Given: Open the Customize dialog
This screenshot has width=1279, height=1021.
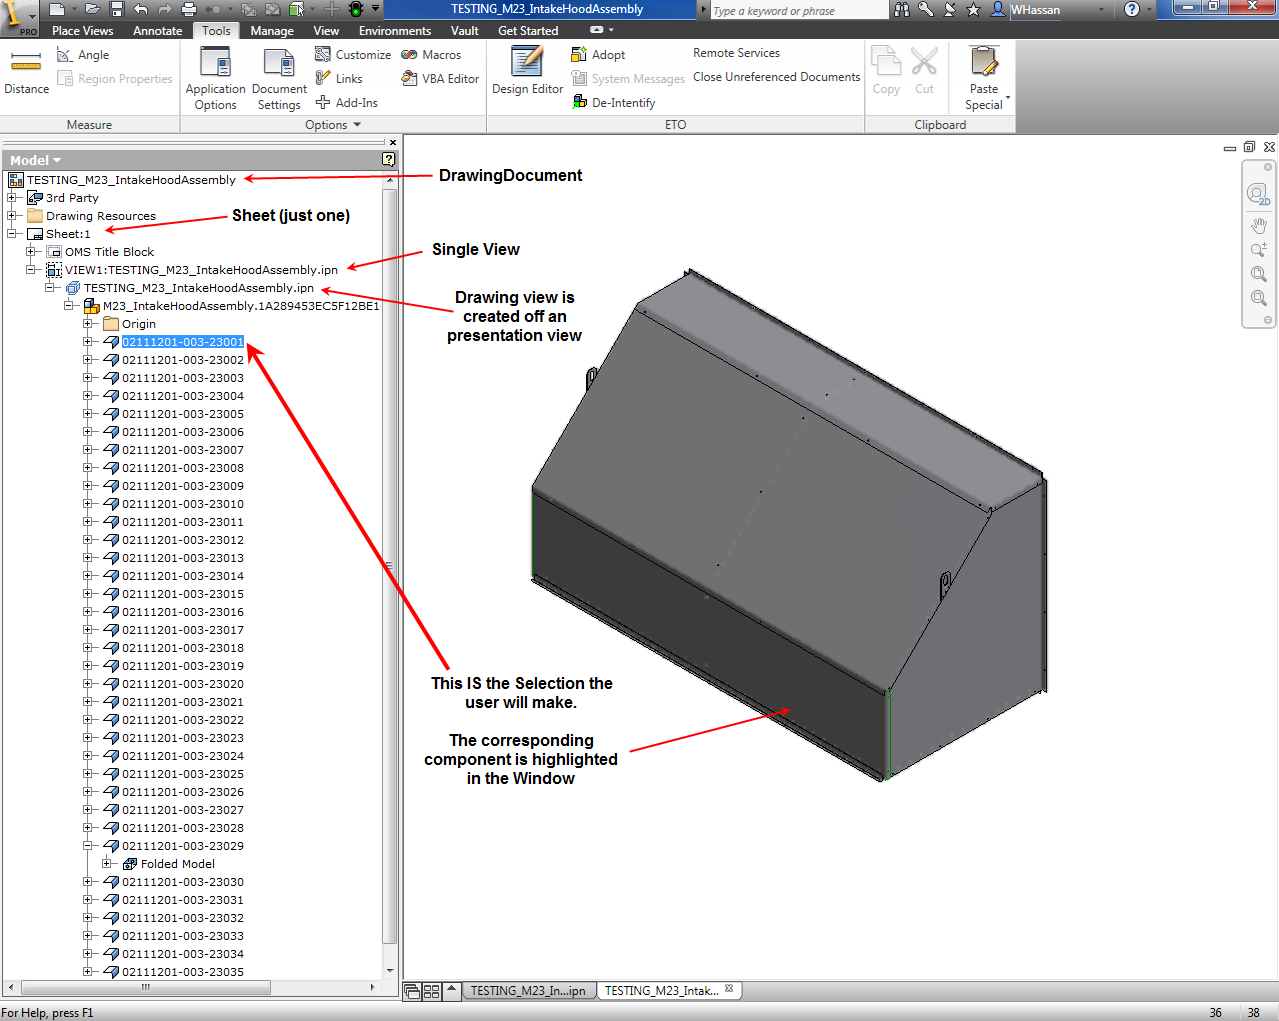Looking at the screenshot, I should pyautogui.click(x=353, y=55).
